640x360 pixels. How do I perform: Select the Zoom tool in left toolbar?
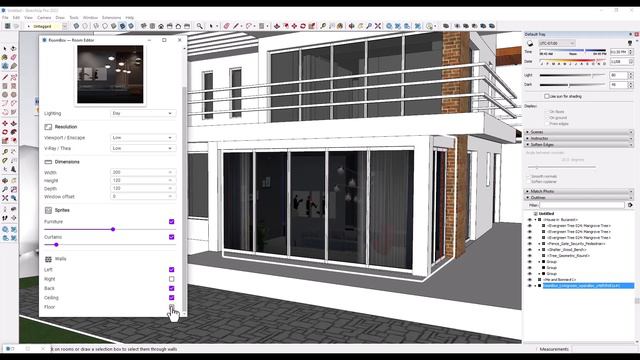click(5, 189)
